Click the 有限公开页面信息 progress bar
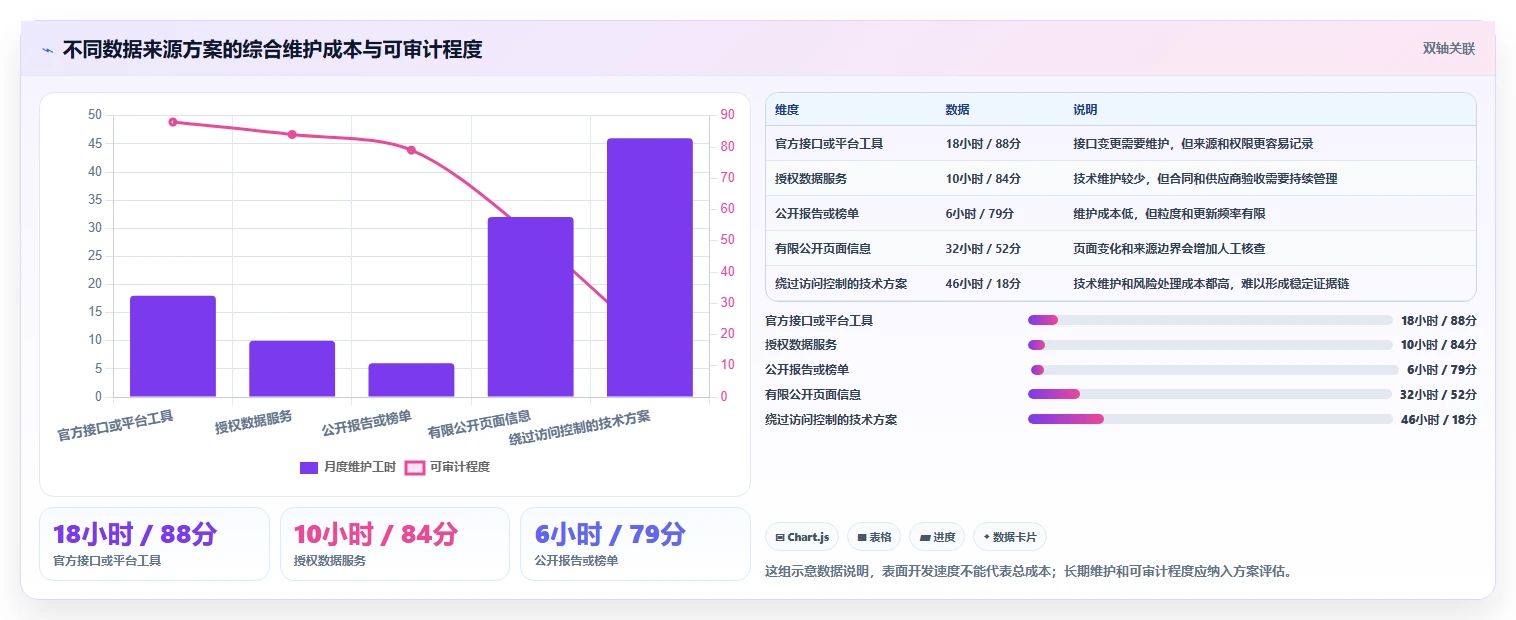The image size is (1516, 620). pyautogui.click(x=1210, y=394)
